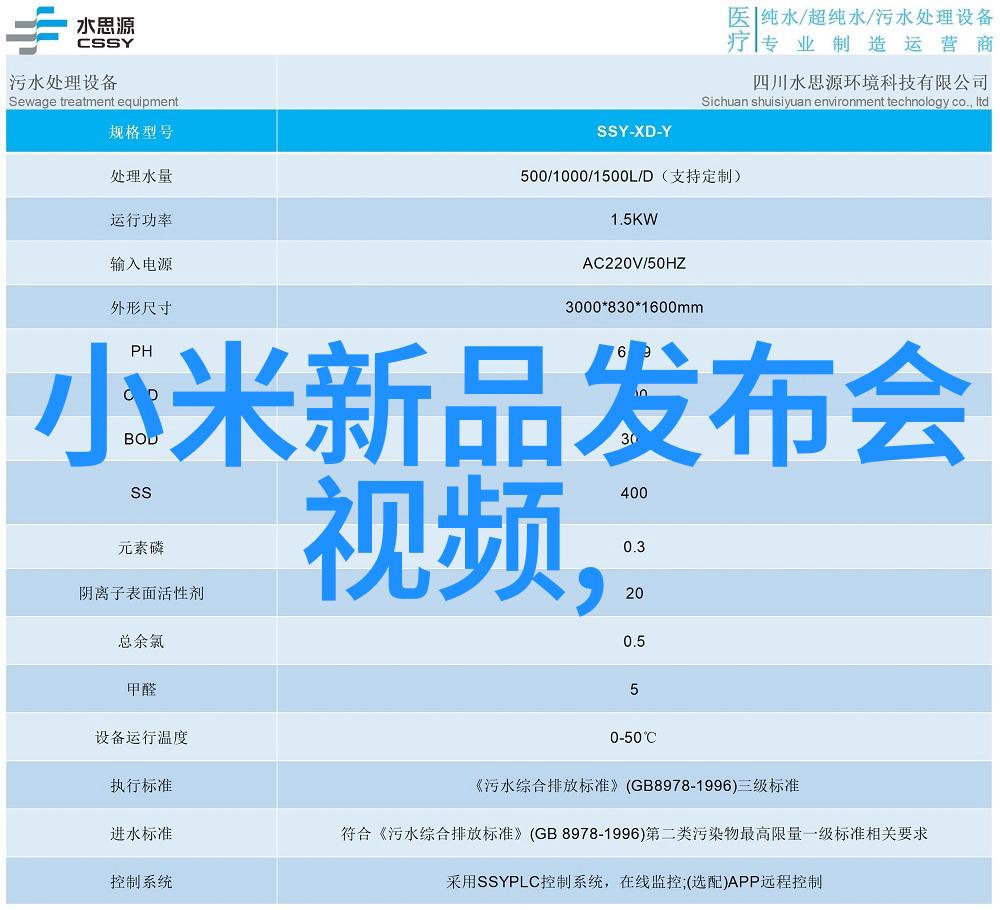Screen dimensions: 1000x910
Task: Click the '外形尺寸' row label
Action: tap(141, 308)
